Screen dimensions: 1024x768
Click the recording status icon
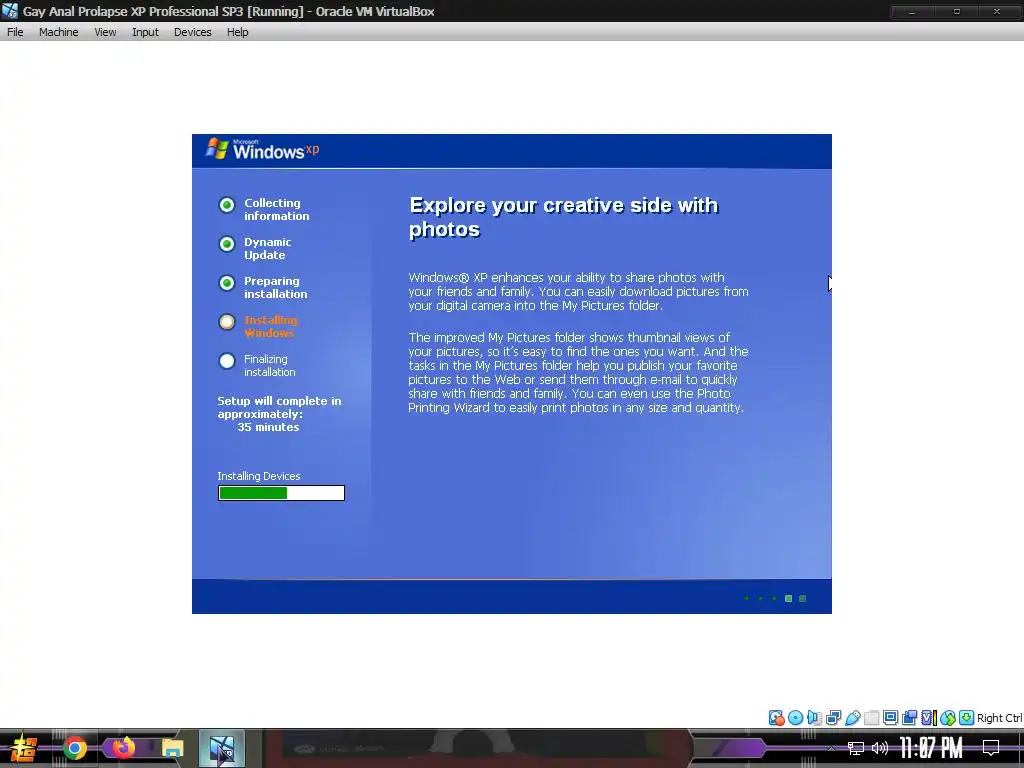[909, 718]
